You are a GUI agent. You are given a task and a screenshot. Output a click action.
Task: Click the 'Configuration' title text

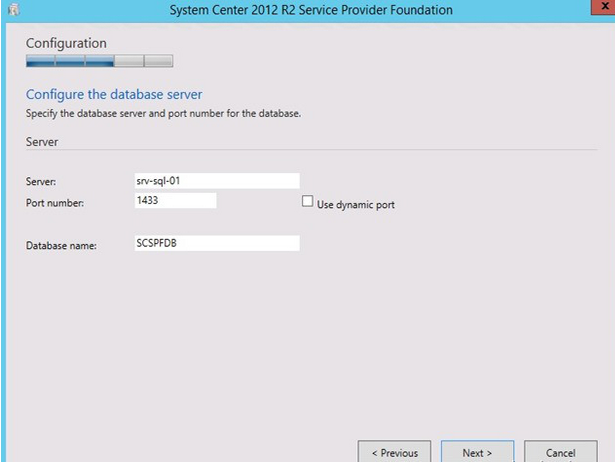pos(66,43)
